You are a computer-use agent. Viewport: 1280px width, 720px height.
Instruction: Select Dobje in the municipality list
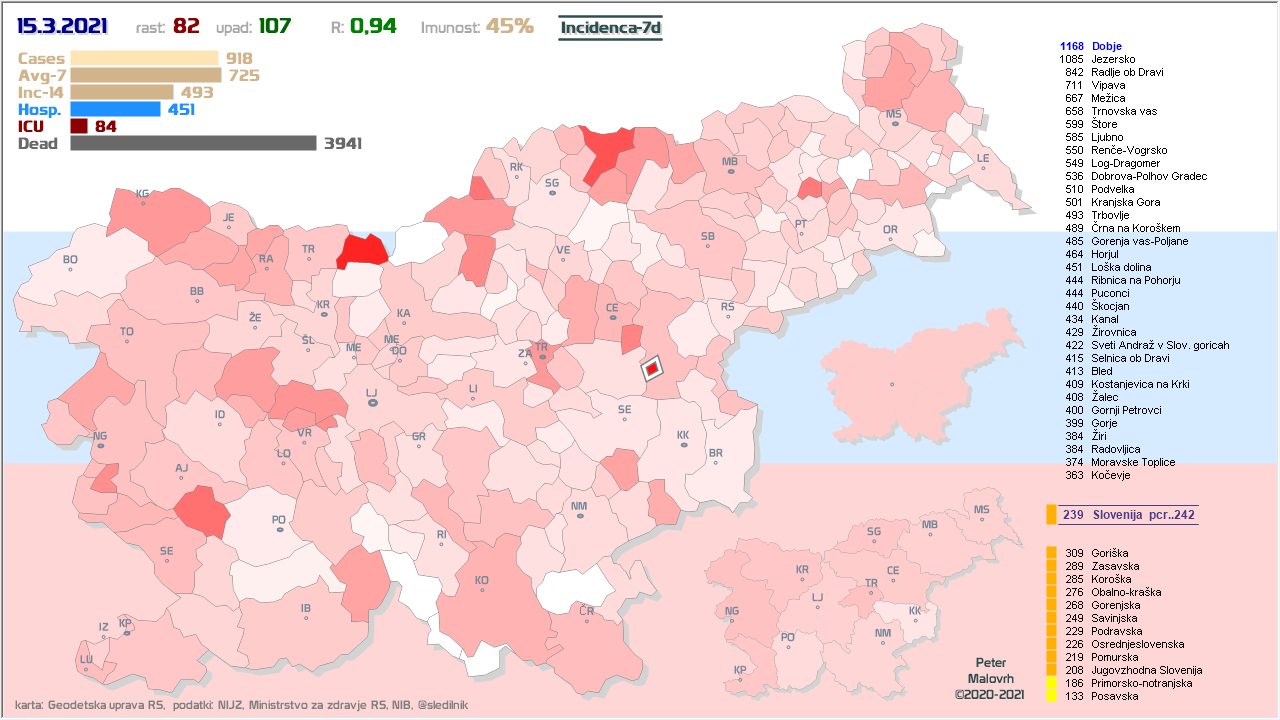coord(1106,46)
